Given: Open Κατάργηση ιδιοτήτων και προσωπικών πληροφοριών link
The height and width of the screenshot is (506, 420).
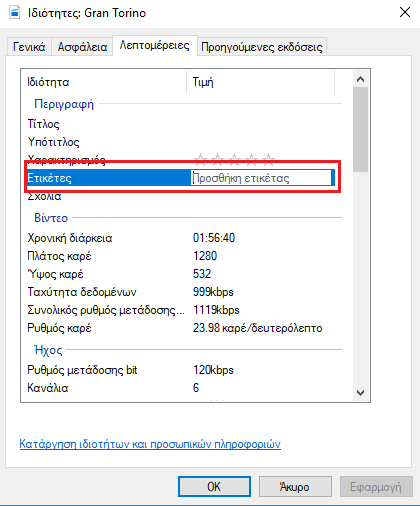Looking at the screenshot, I should (150, 444).
